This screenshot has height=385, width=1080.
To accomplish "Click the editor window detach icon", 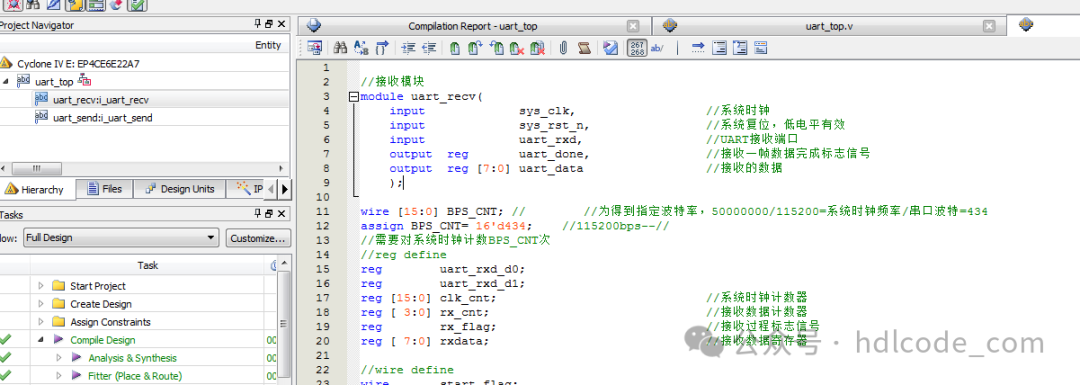I will (315, 48).
